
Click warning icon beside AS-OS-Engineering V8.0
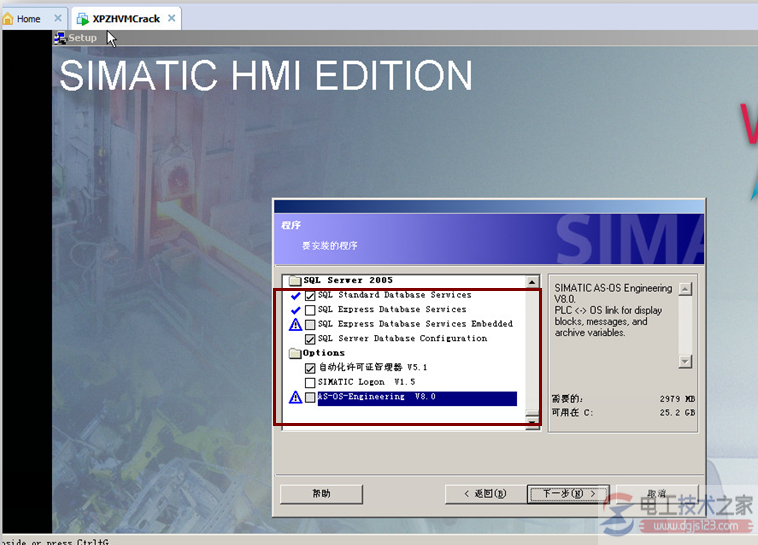tap(295, 397)
